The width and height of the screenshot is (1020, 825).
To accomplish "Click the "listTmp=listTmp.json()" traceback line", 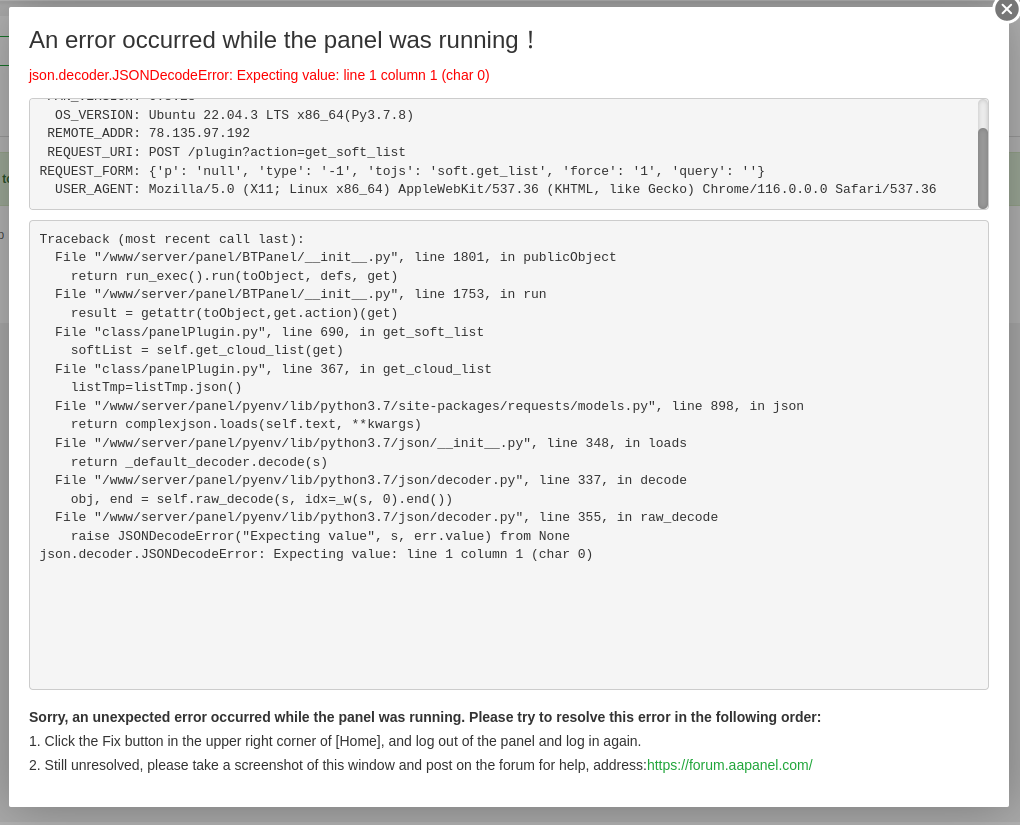I will pyautogui.click(x=156, y=387).
